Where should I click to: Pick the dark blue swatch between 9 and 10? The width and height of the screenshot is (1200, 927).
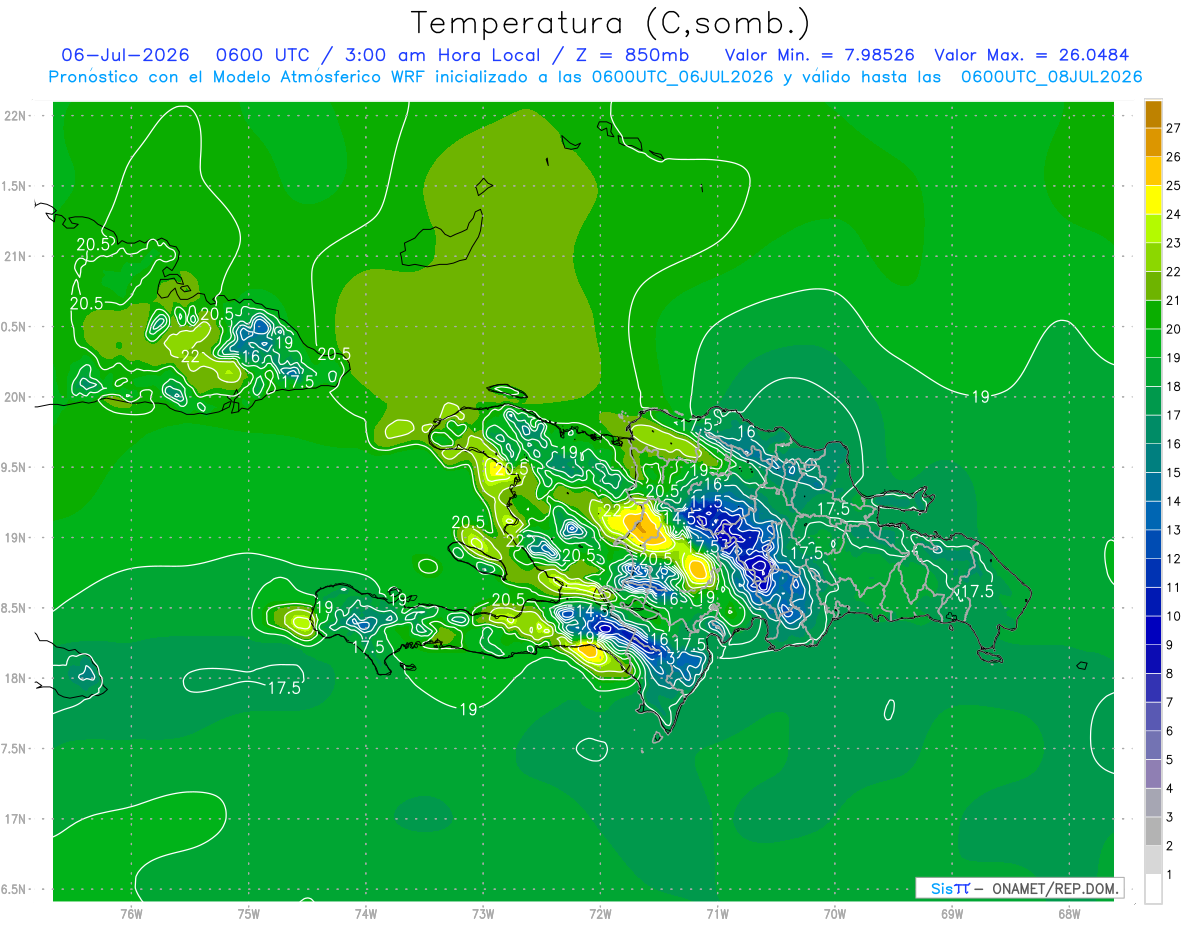click(1153, 630)
